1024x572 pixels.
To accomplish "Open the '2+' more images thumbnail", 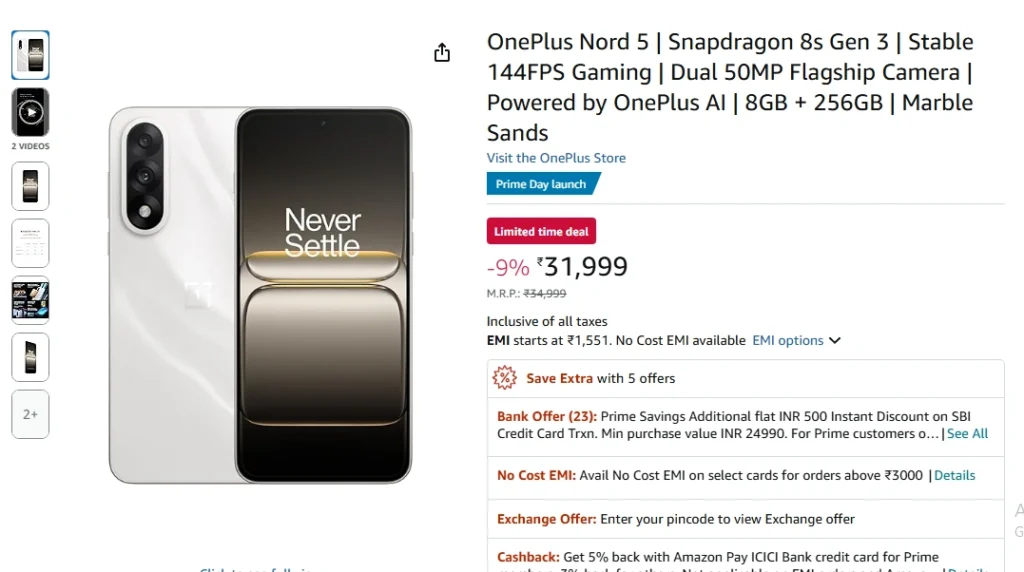I will [x=30, y=414].
